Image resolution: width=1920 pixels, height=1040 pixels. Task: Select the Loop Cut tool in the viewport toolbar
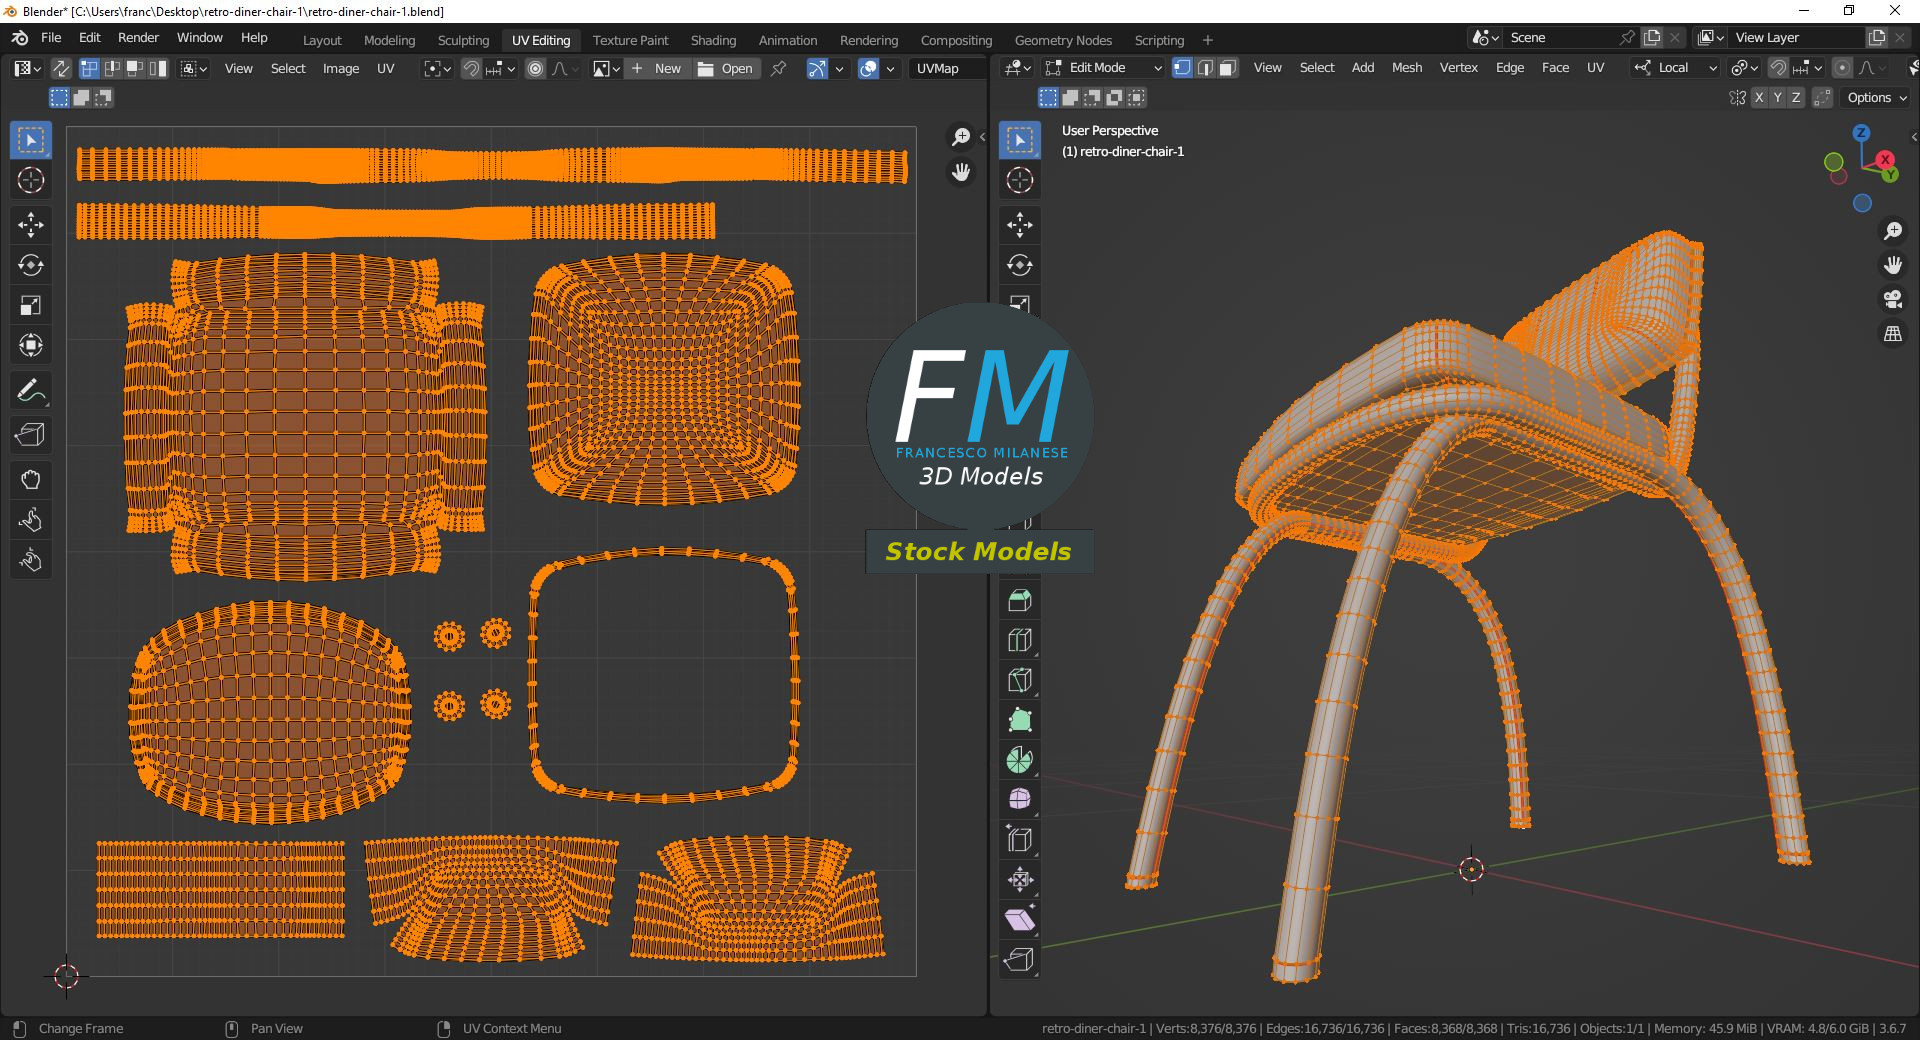click(x=1020, y=640)
